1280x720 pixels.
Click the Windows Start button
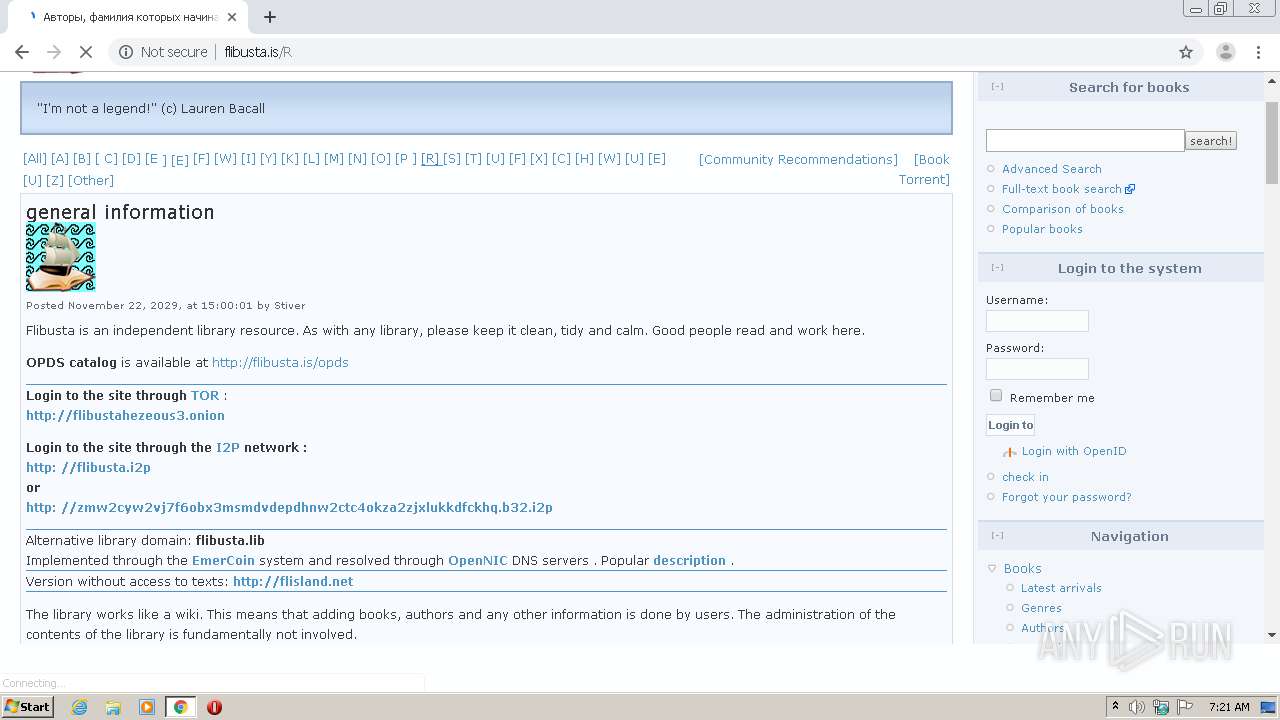27,707
